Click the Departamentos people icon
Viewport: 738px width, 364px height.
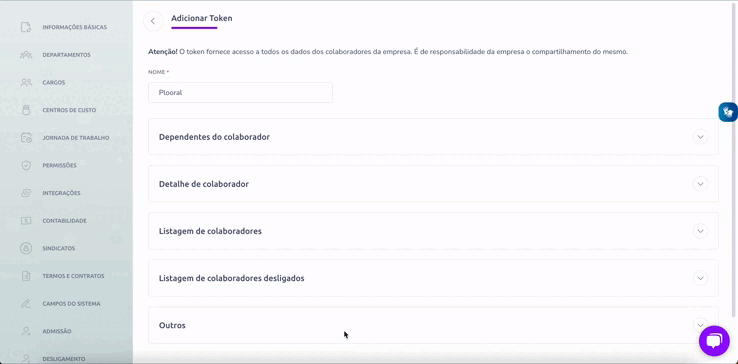pos(26,55)
